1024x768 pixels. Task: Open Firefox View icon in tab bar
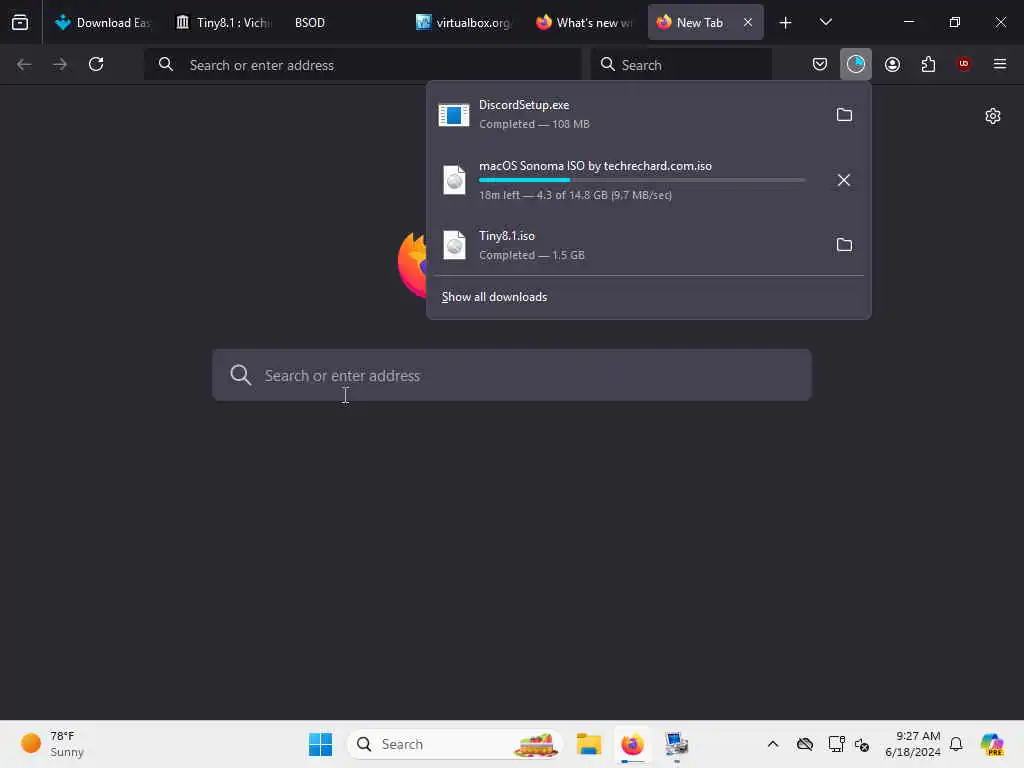pyautogui.click(x=20, y=22)
